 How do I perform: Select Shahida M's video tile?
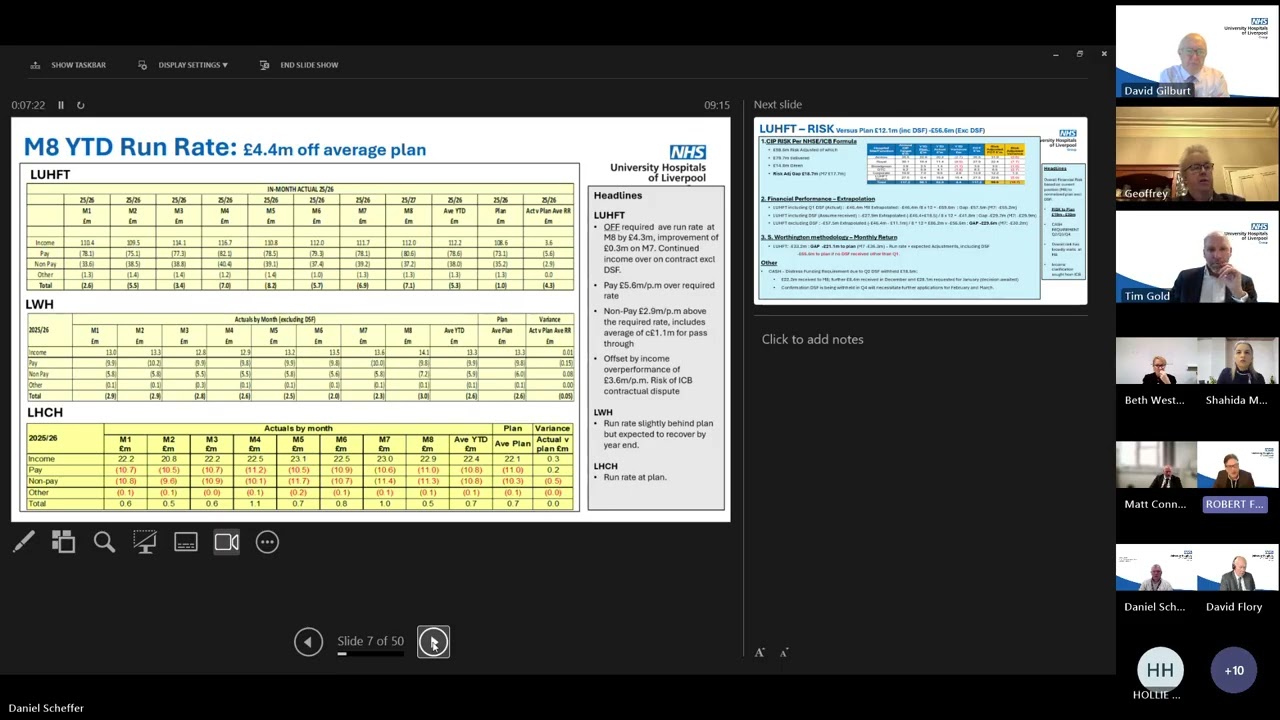(x=1238, y=373)
